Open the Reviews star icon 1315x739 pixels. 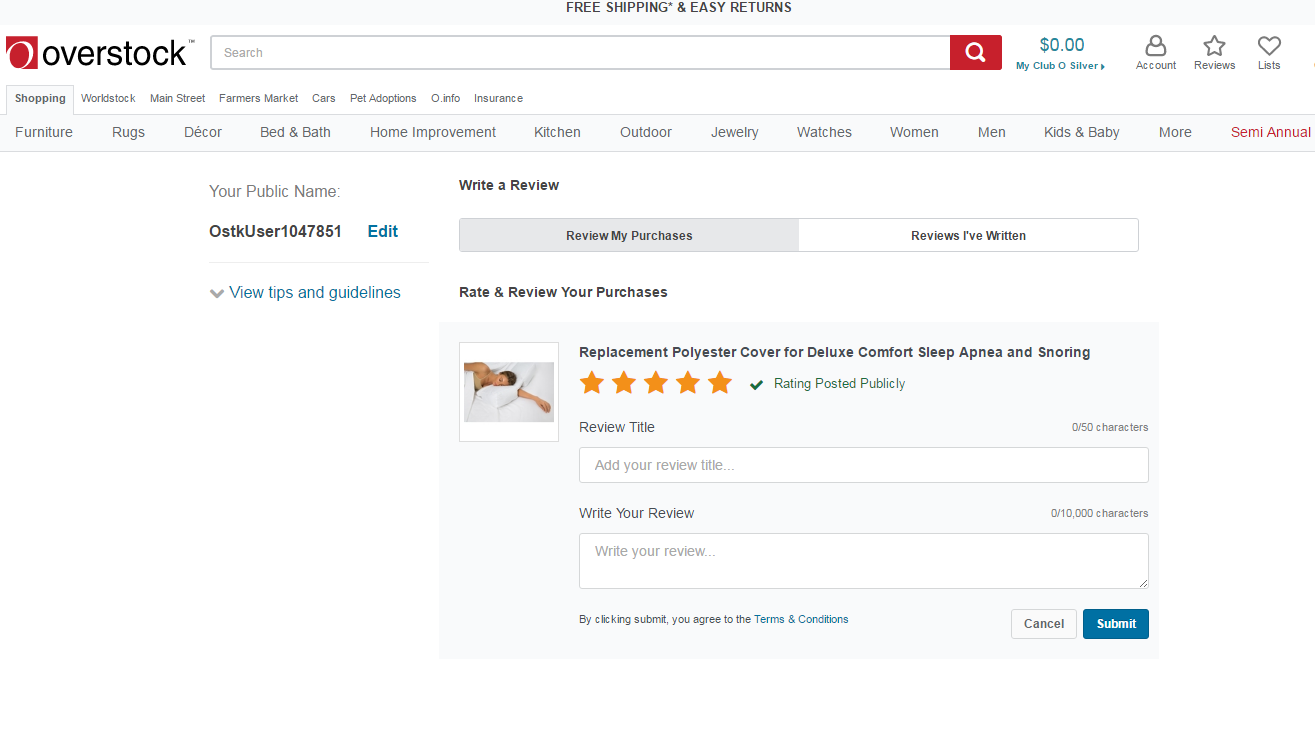1214,52
